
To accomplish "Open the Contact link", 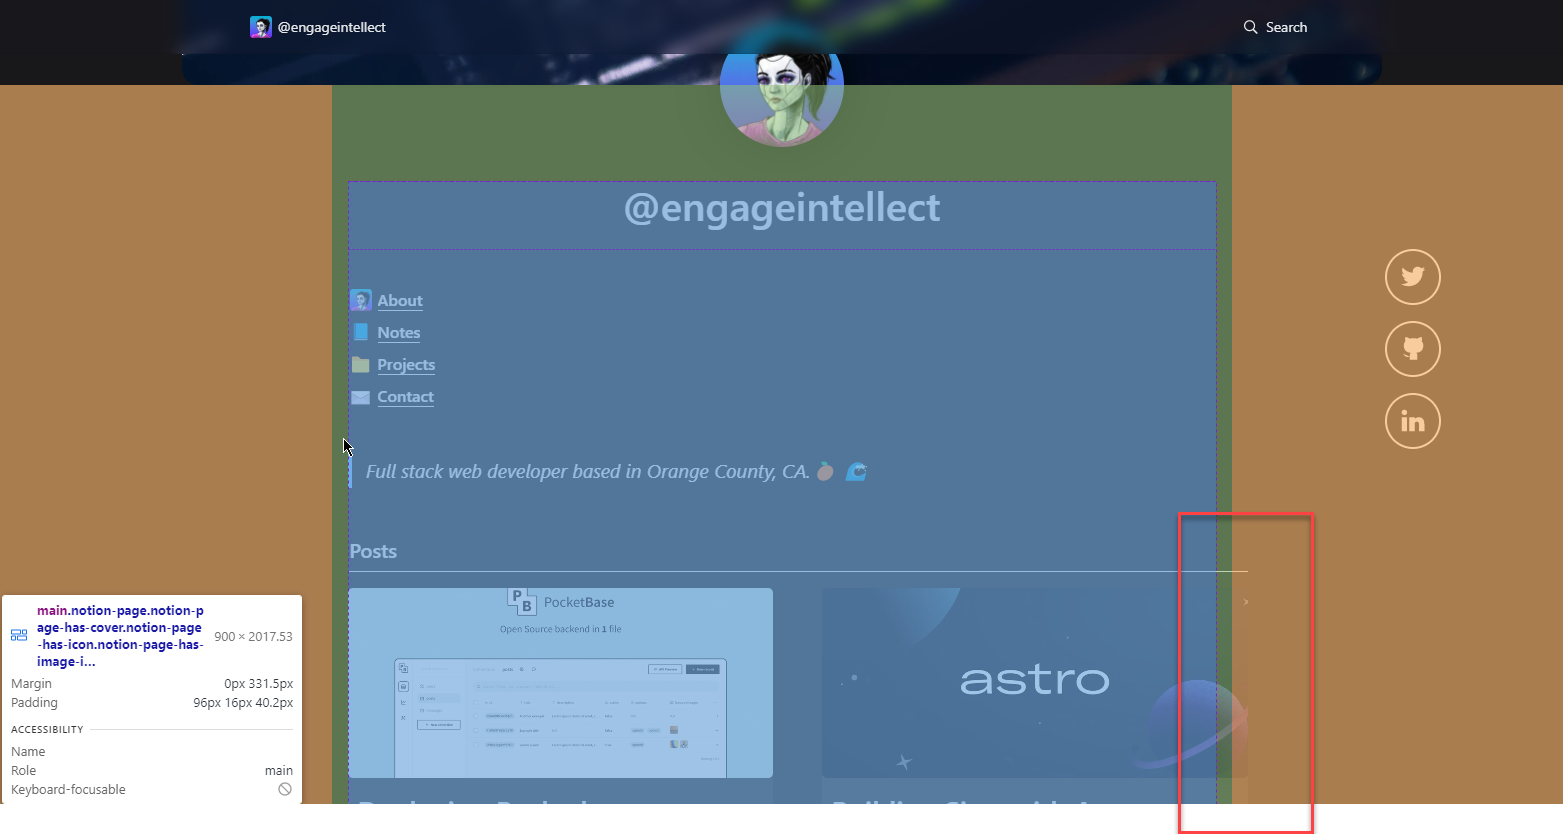I will click(x=405, y=396).
